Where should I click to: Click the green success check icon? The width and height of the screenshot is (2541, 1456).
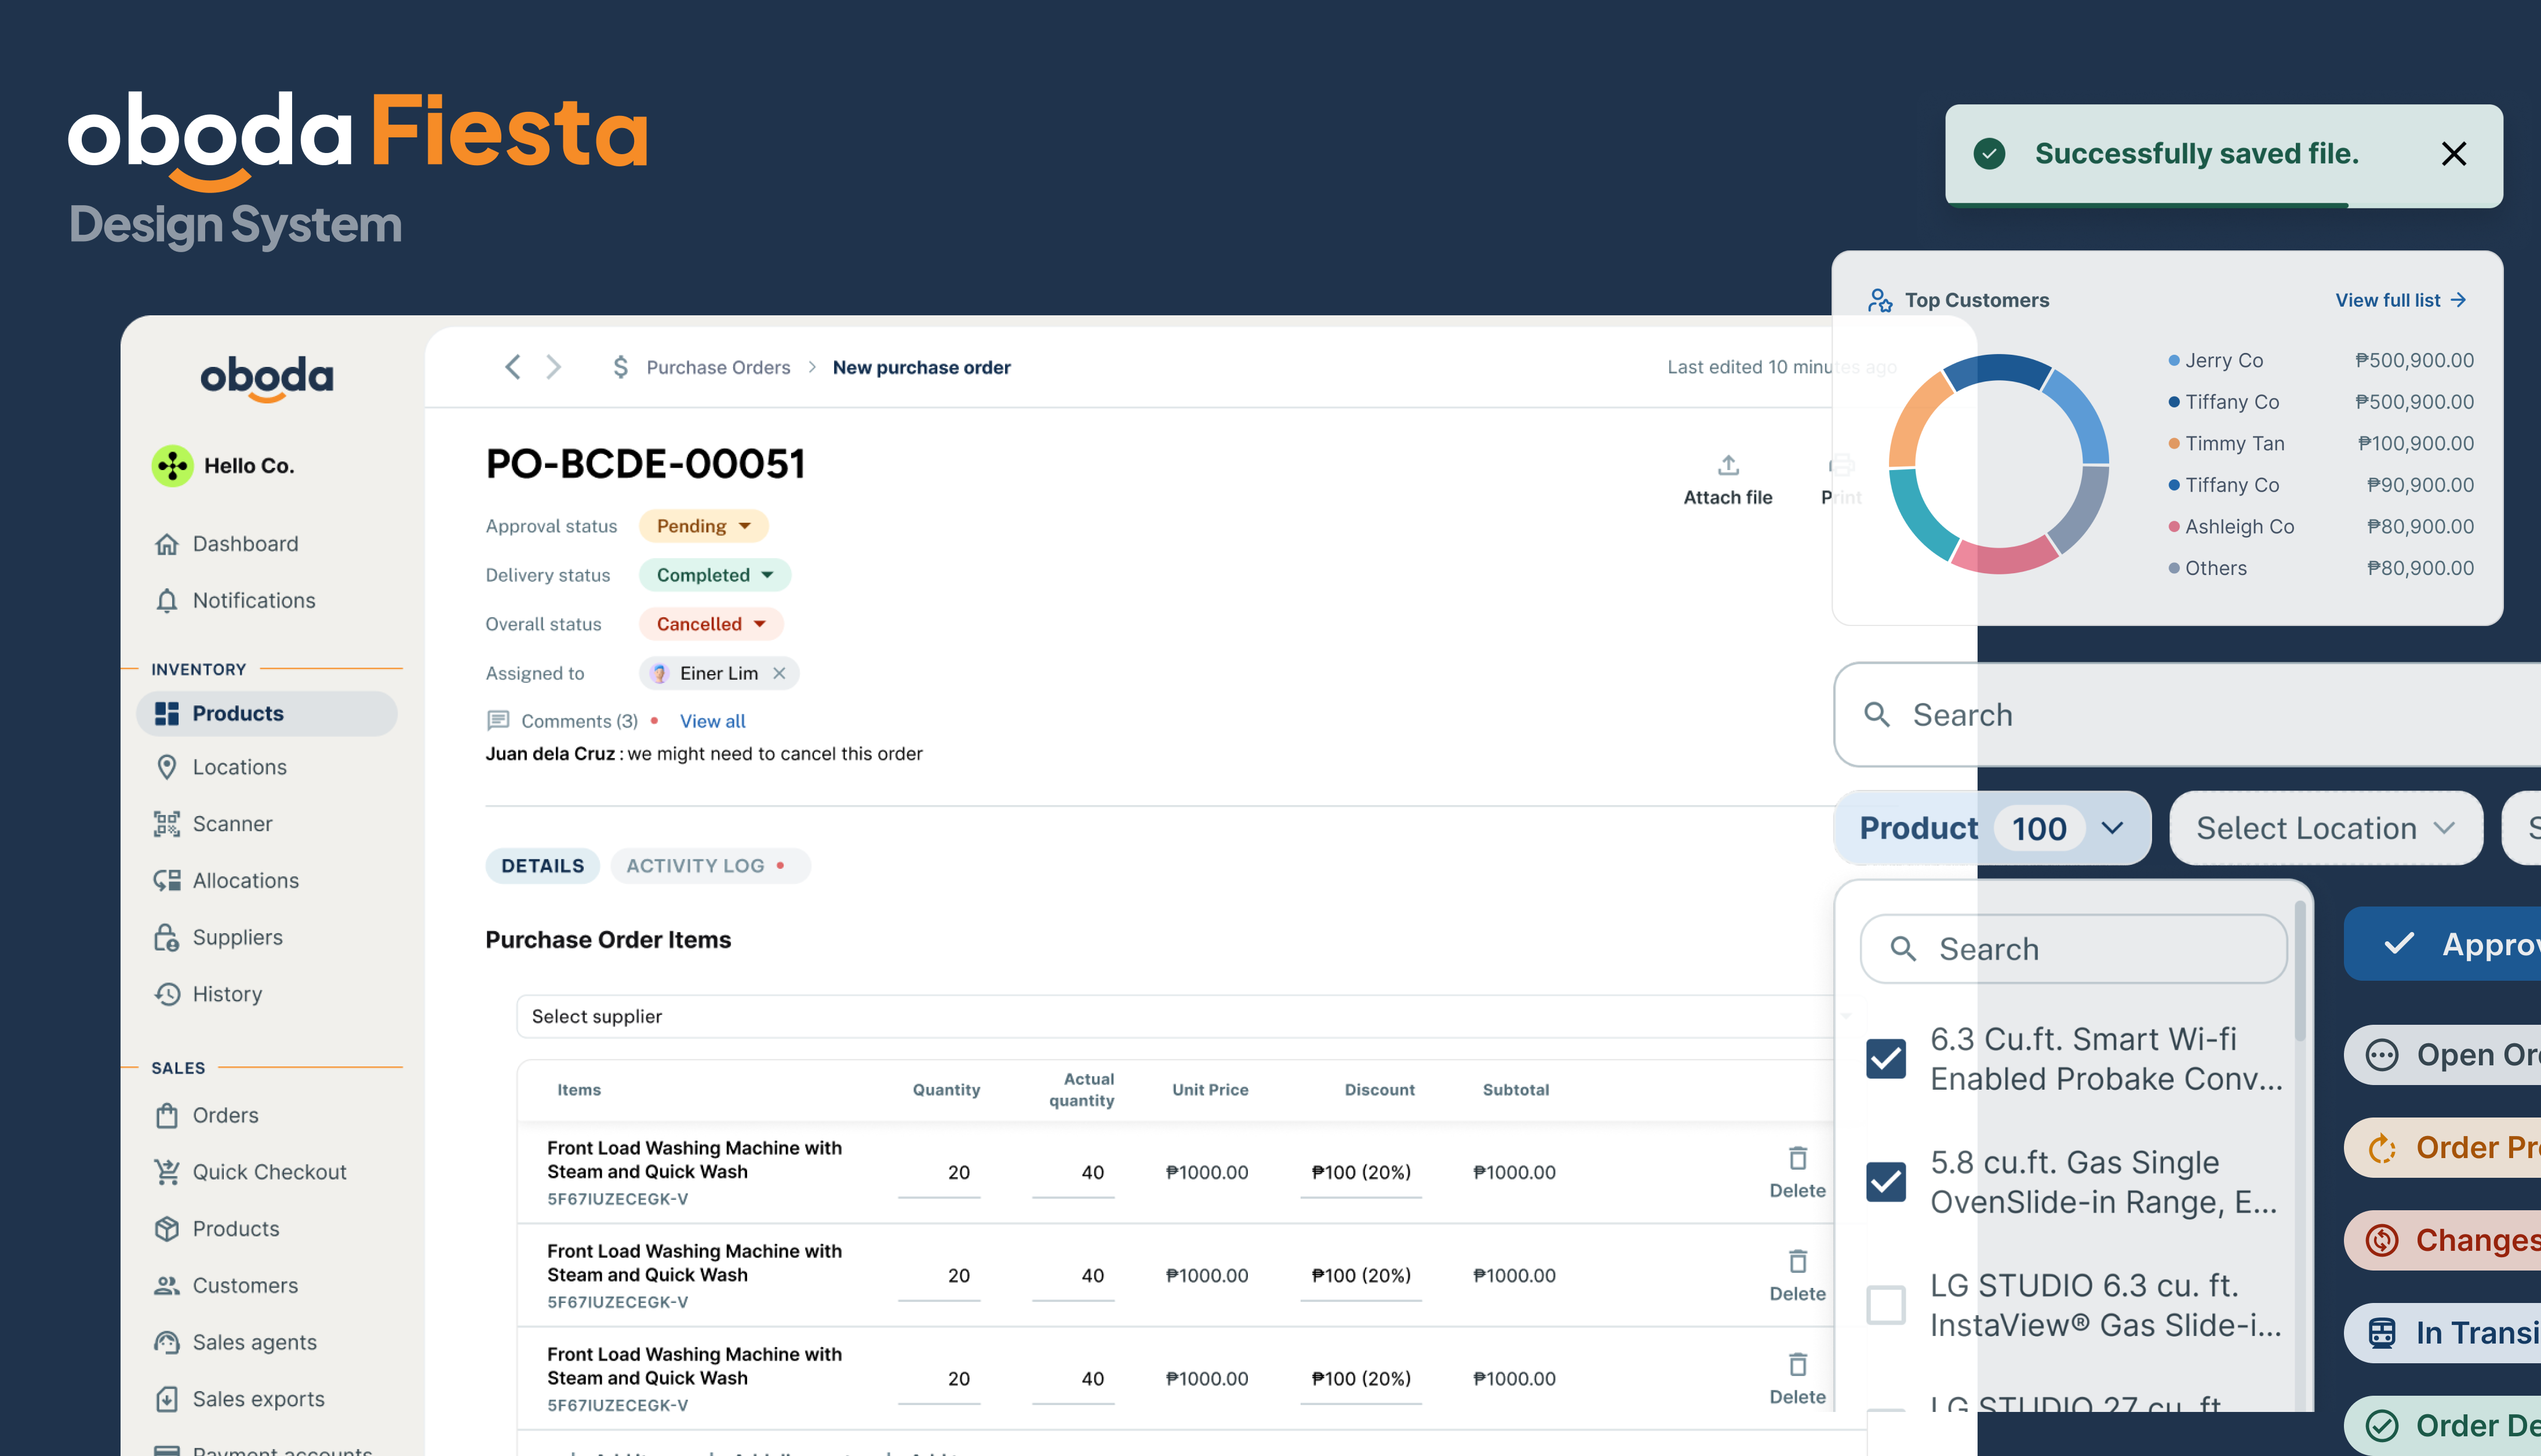click(1989, 154)
